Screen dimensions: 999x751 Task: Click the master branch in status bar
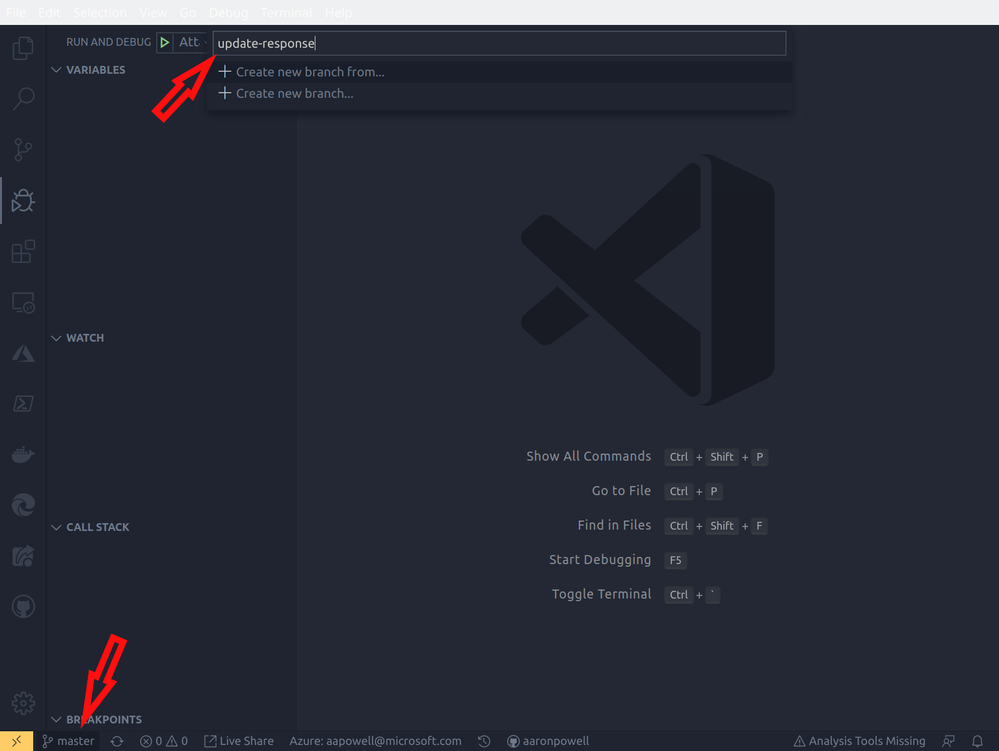(x=68, y=741)
